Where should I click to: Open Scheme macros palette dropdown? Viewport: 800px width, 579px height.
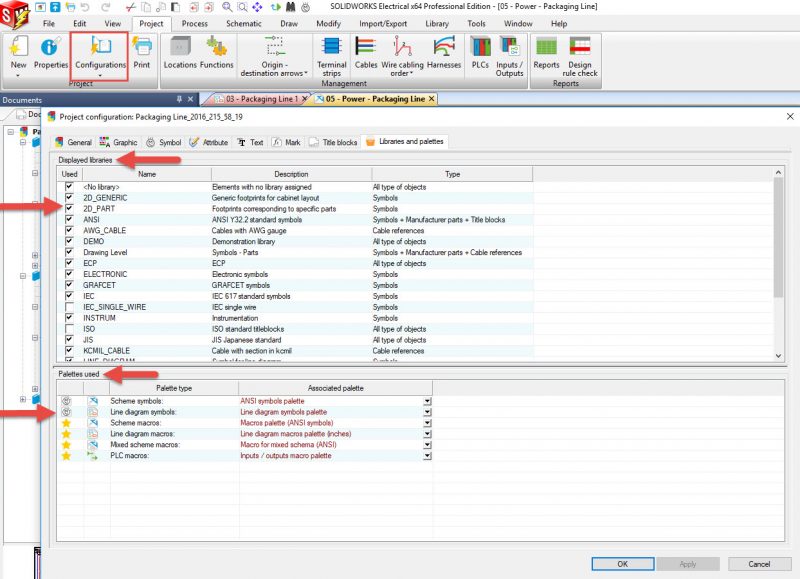(x=427, y=423)
